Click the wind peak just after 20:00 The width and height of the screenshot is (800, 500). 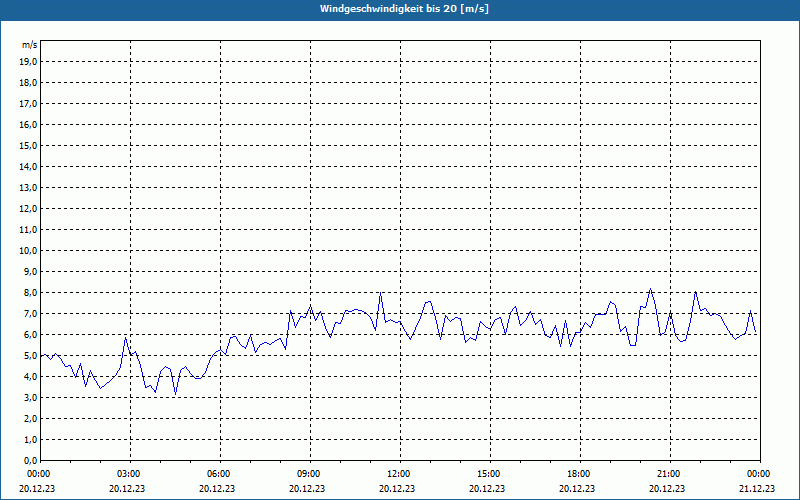click(x=650, y=289)
